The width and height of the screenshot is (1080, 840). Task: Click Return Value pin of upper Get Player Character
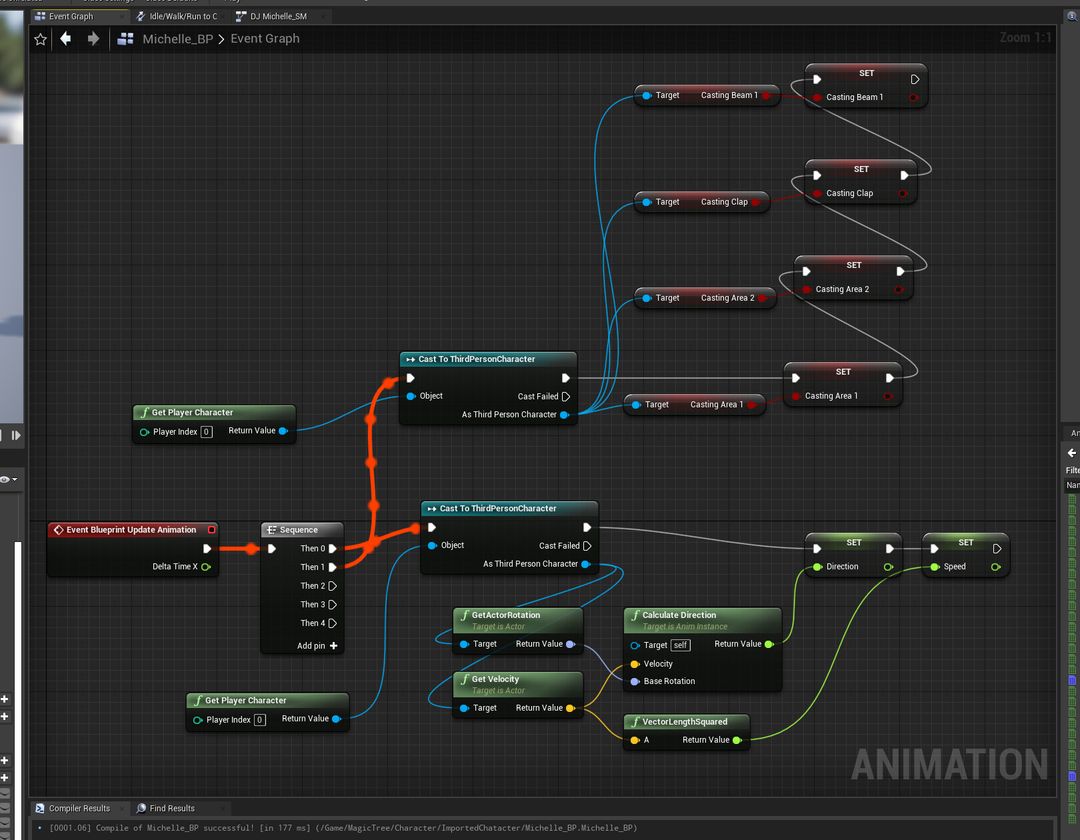point(283,431)
